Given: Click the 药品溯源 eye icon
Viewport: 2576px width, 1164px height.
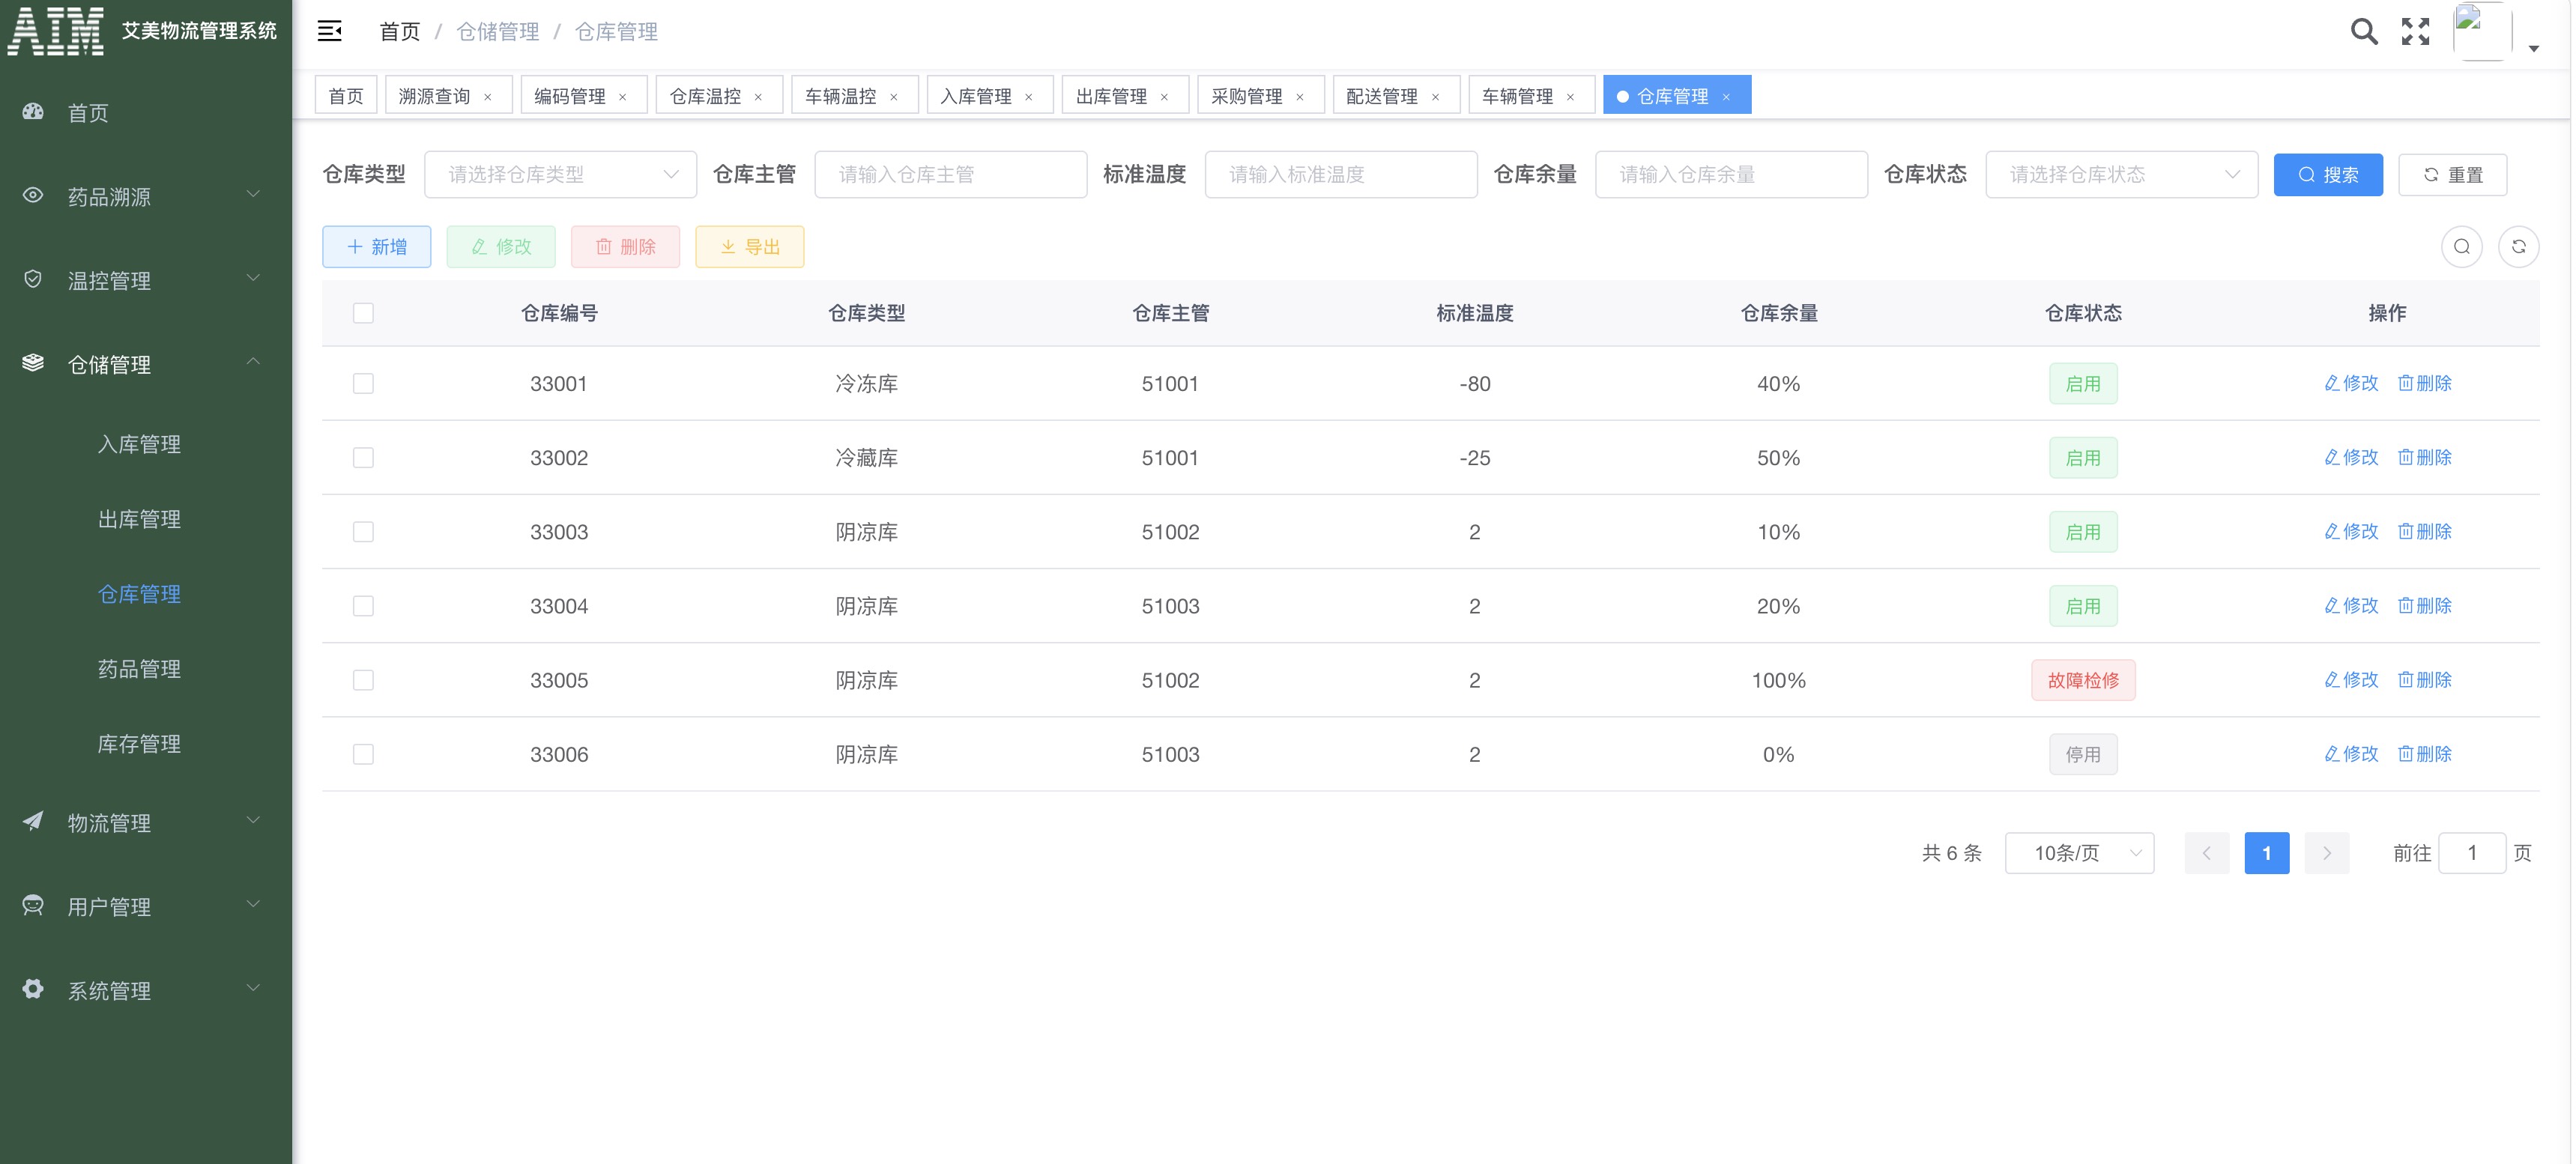Looking at the screenshot, I should click(x=33, y=195).
